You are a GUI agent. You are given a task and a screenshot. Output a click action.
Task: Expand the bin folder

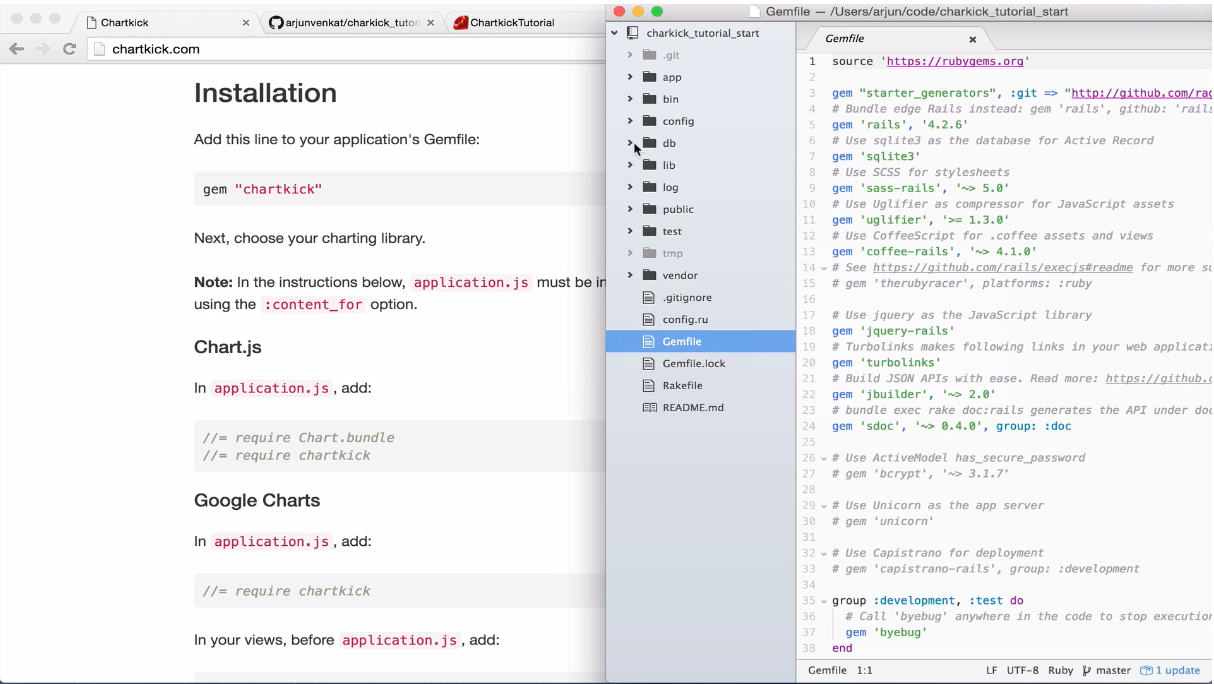(630, 99)
